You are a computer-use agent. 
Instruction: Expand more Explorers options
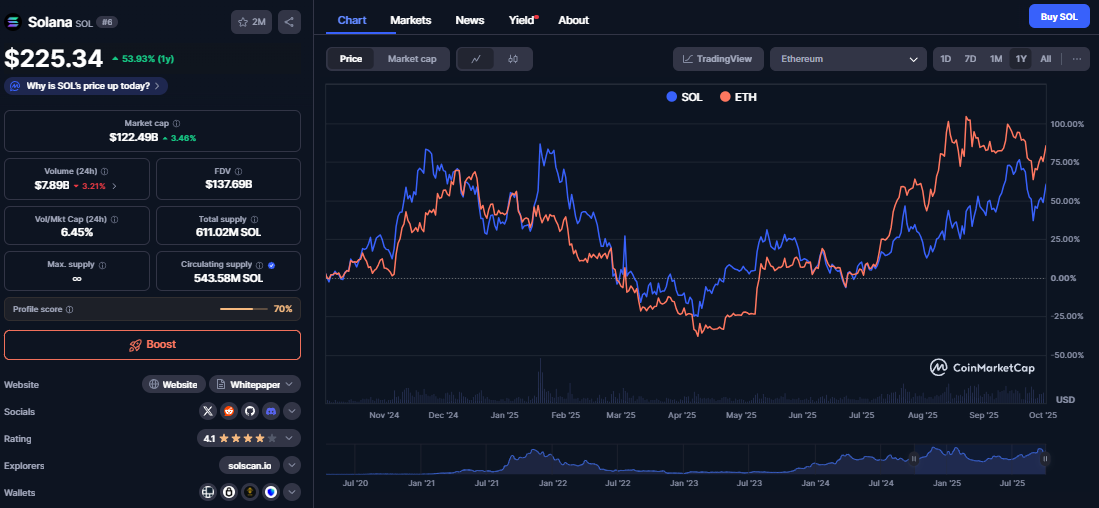click(292, 465)
